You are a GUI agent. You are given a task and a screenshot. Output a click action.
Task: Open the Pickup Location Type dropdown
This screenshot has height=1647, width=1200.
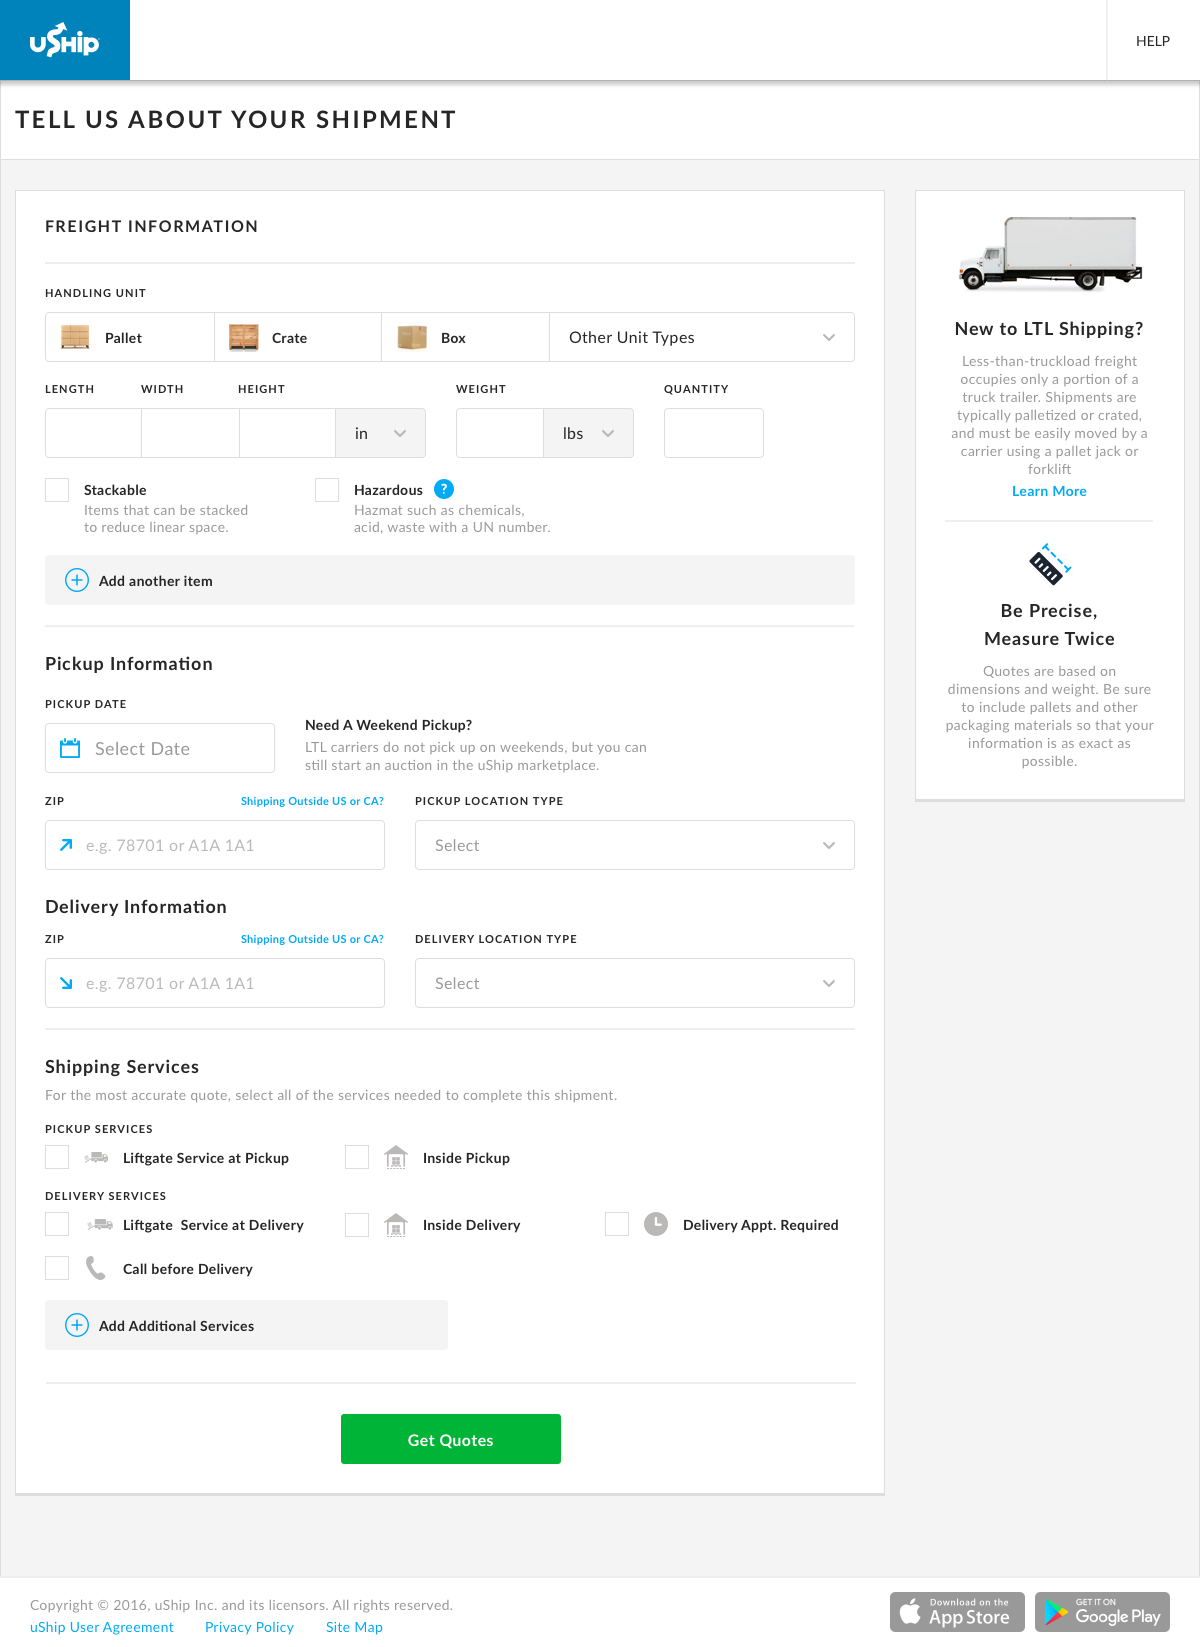634,845
